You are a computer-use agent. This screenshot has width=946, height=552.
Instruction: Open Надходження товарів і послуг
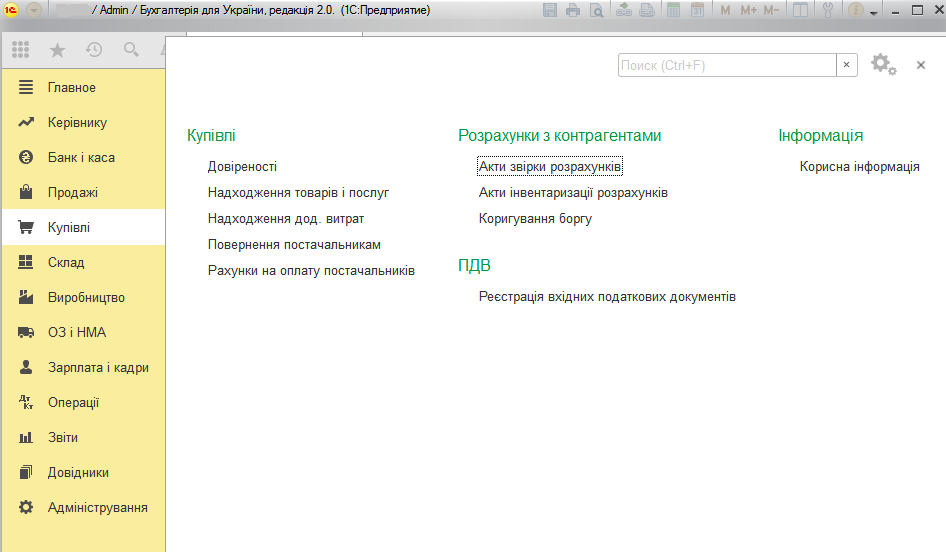[x=299, y=192]
